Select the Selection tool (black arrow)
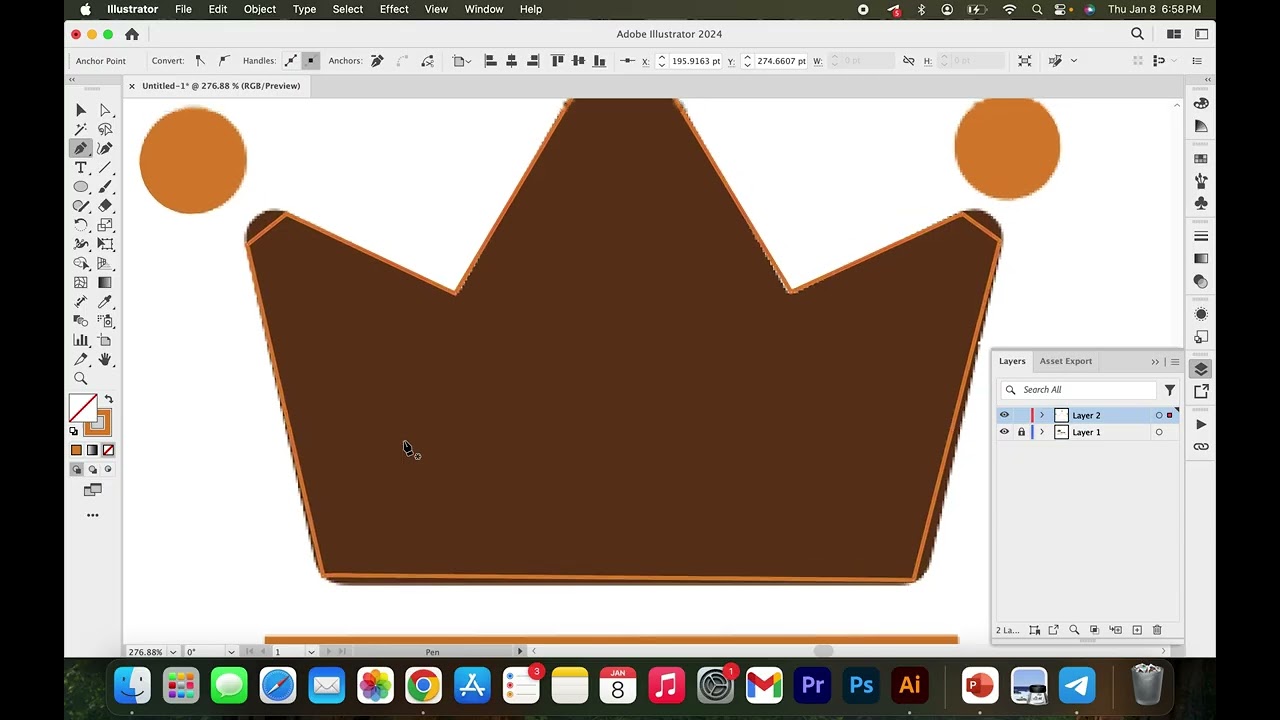 [x=81, y=110]
